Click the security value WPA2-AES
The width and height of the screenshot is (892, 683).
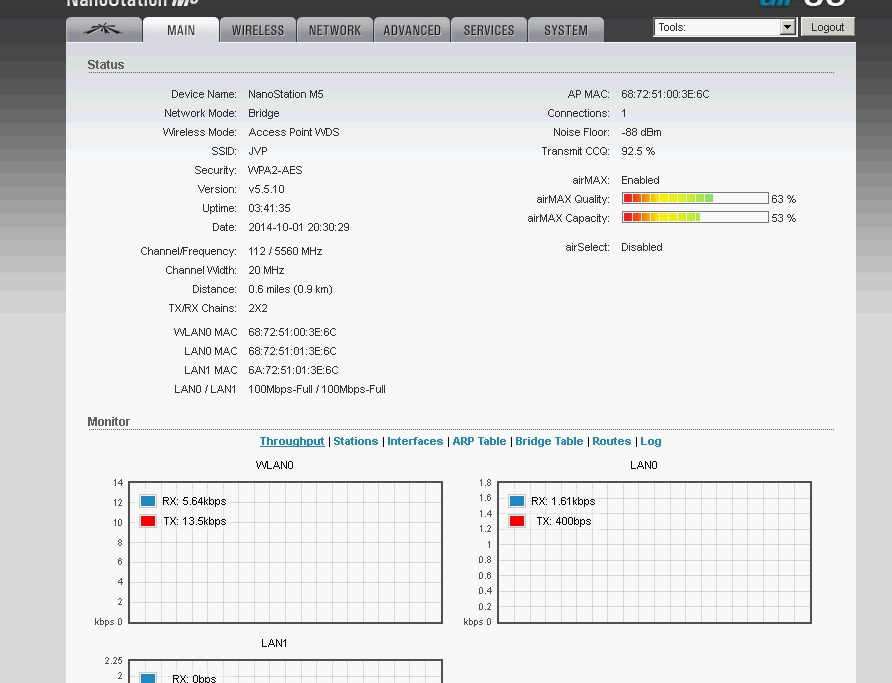pos(275,170)
